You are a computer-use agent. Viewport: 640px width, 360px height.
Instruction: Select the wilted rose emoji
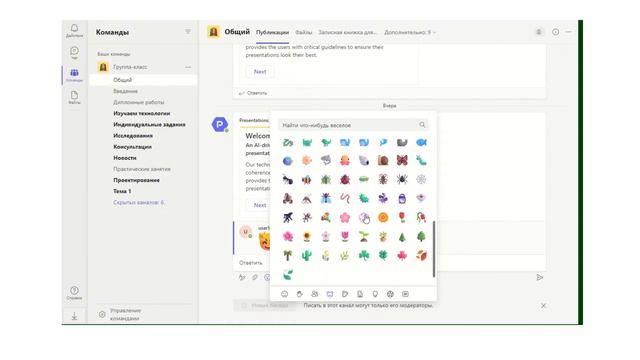[421, 218]
